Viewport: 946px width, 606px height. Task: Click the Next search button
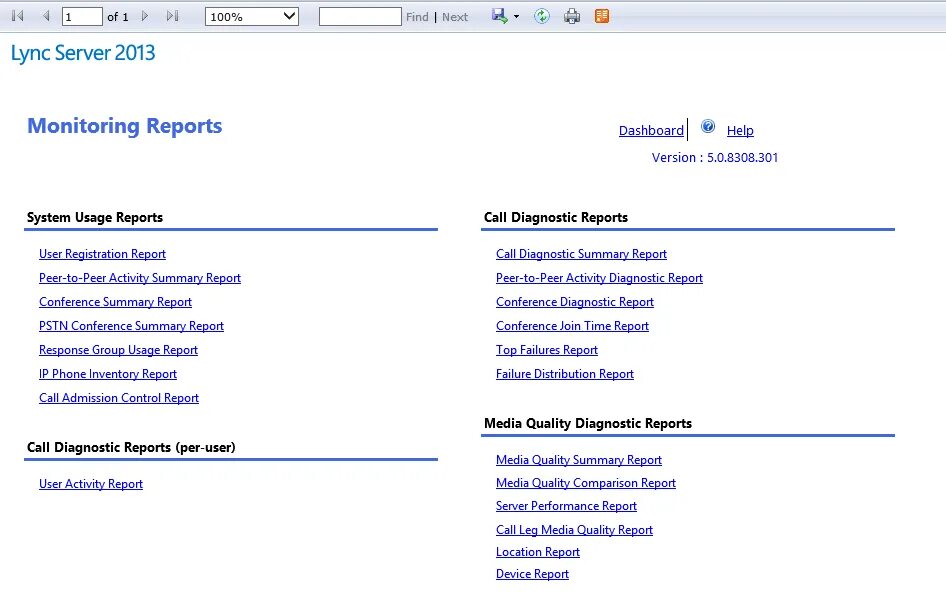coord(454,17)
